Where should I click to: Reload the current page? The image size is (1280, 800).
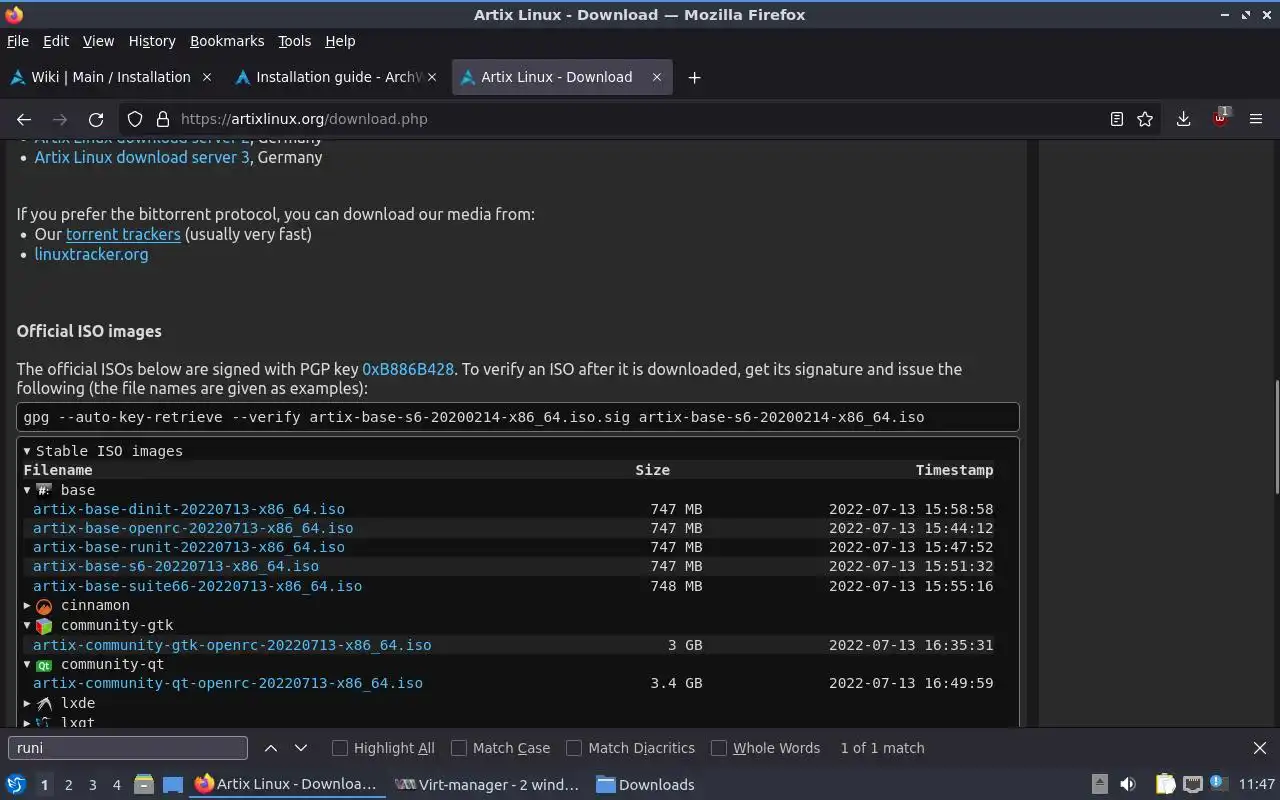pos(96,119)
